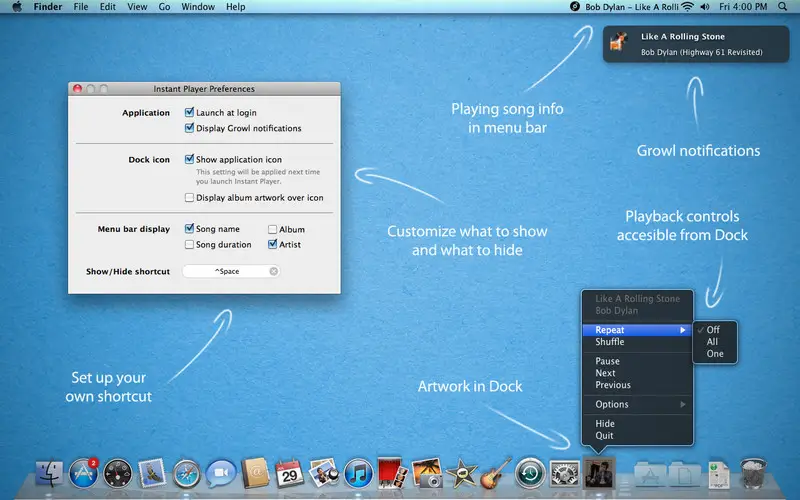Open System Preferences gear icon in Dock
The height and width of the screenshot is (500, 800).
(x=564, y=473)
